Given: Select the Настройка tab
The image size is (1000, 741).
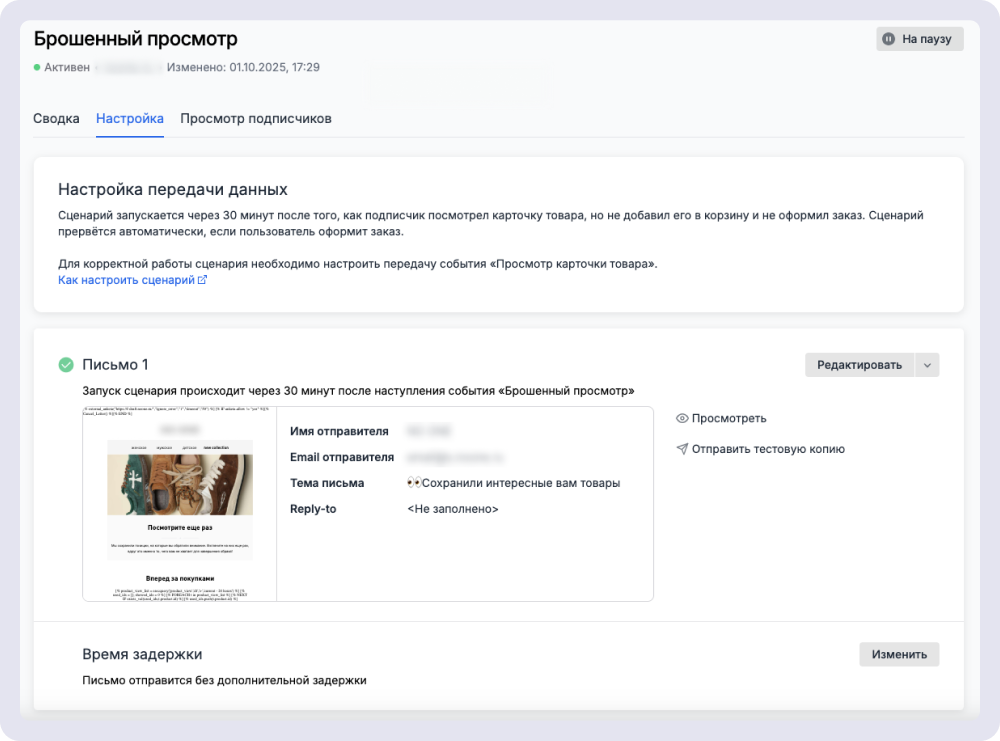Looking at the screenshot, I should (130, 118).
